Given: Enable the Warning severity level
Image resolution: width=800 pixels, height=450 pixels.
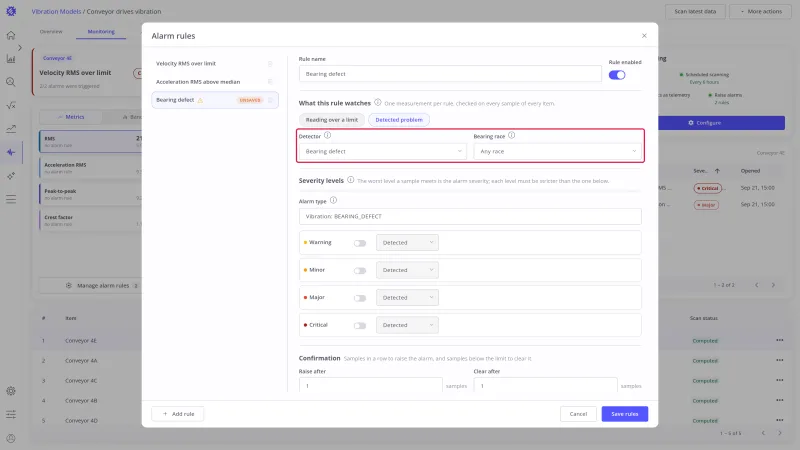Looking at the screenshot, I should click(x=360, y=243).
